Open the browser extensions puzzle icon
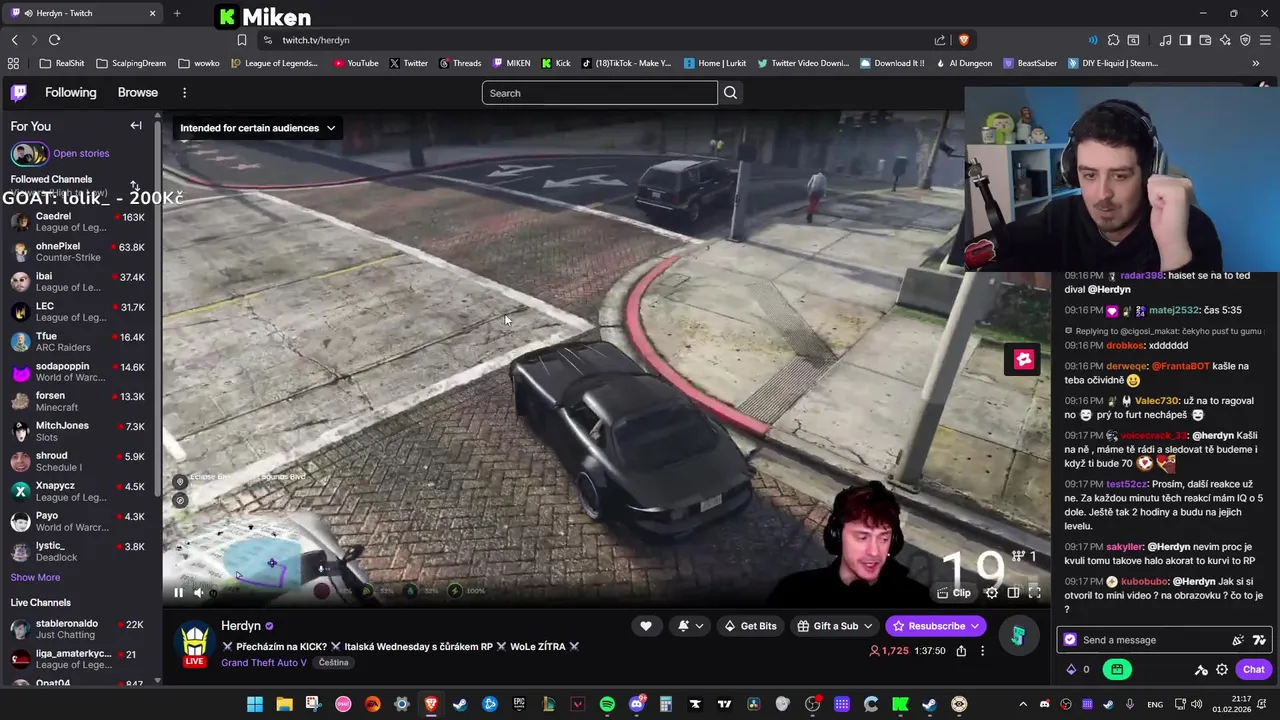This screenshot has height=720, width=1280. tap(1113, 40)
